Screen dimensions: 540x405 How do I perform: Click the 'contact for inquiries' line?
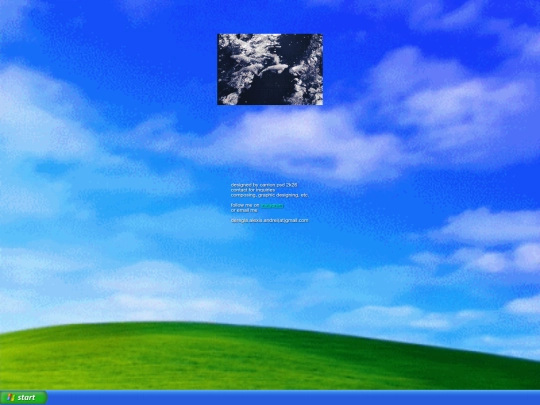pyautogui.click(x=253, y=190)
